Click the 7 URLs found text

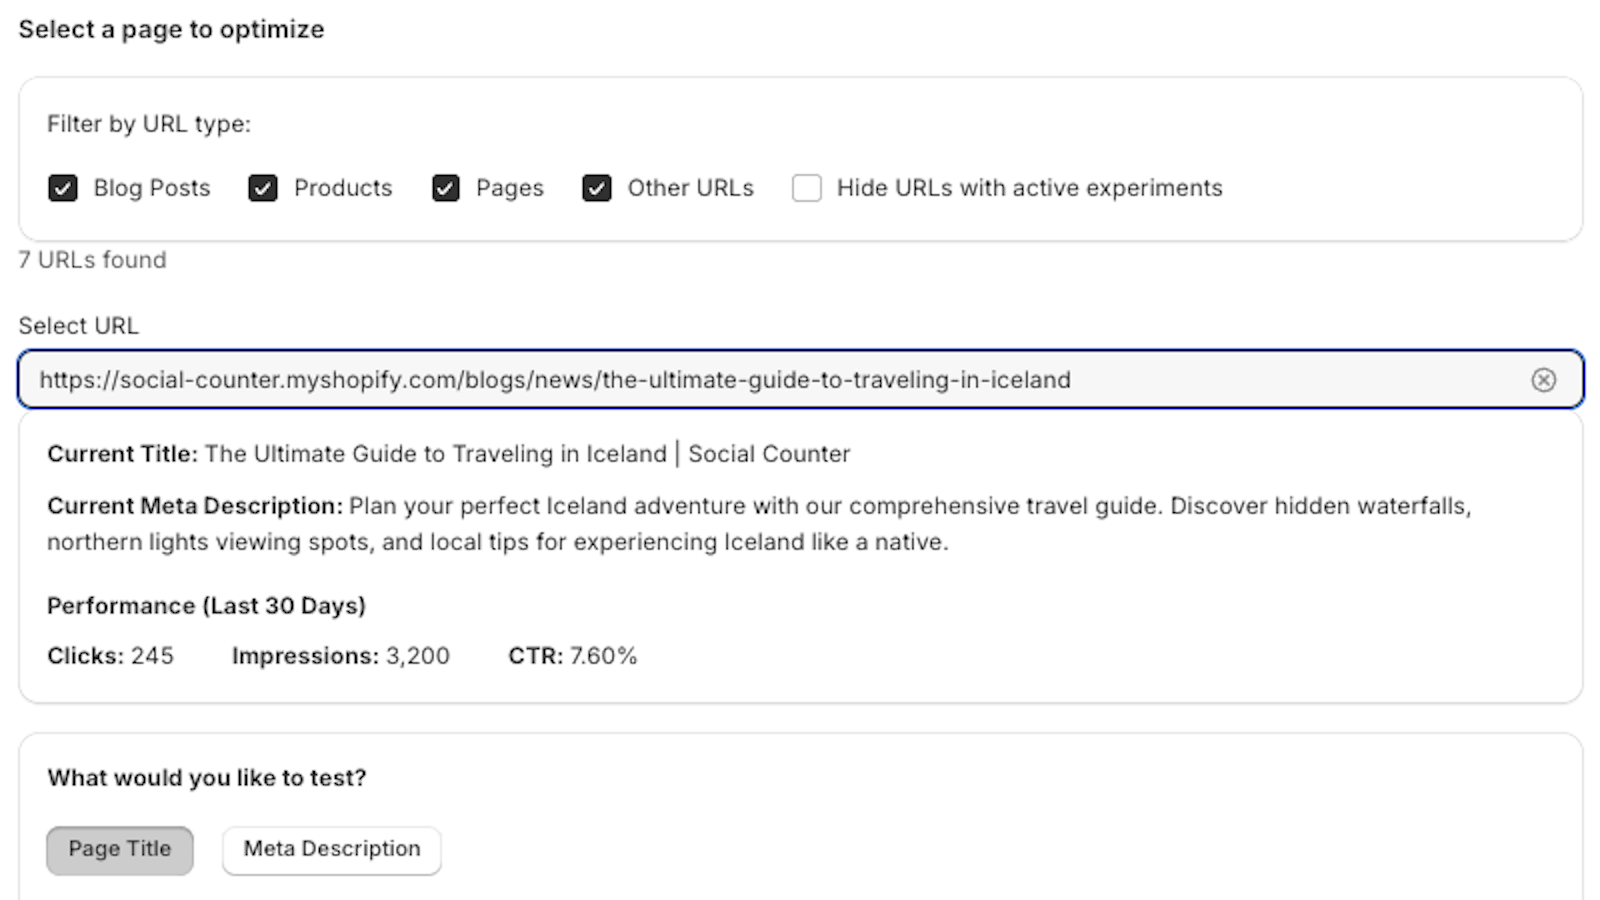tap(92, 260)
